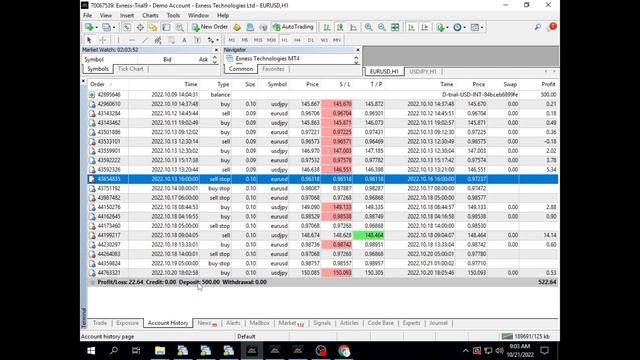The width and height of the screenshot is (640, 360).
Task: Switch timeframe to H4
Action: coord(297,40)
